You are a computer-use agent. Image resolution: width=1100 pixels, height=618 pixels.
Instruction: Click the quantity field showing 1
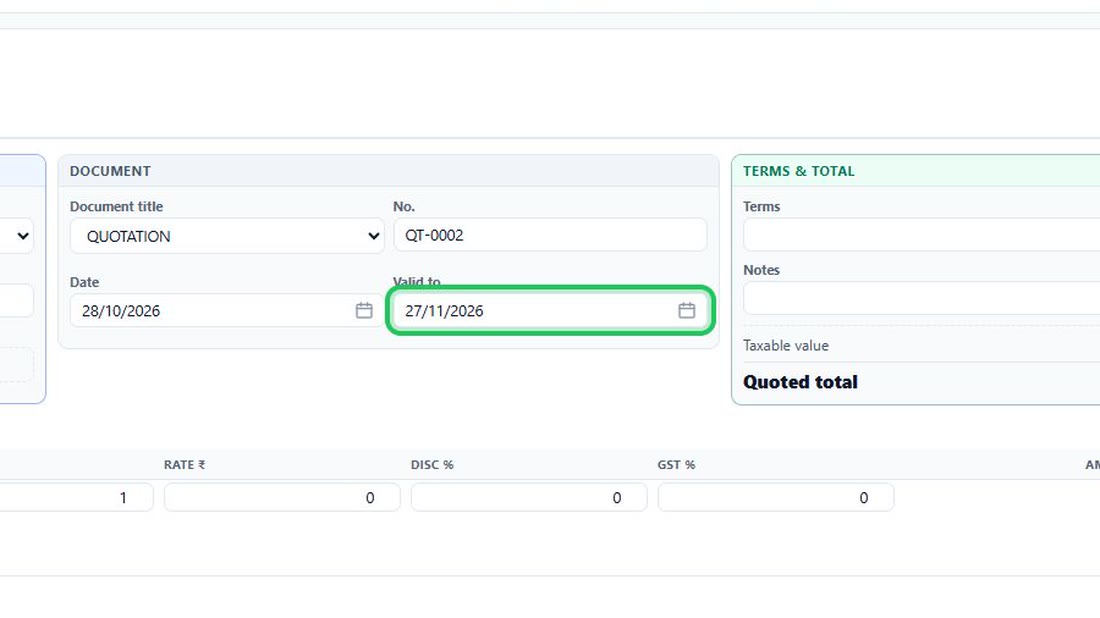[76, 497]
